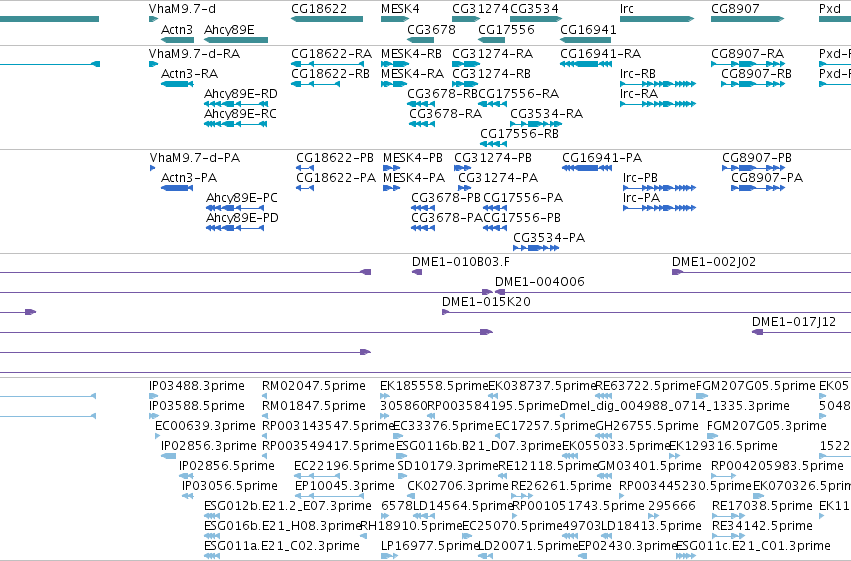
Task: Click transcript CG3678-RA
Action: point(422,124)
